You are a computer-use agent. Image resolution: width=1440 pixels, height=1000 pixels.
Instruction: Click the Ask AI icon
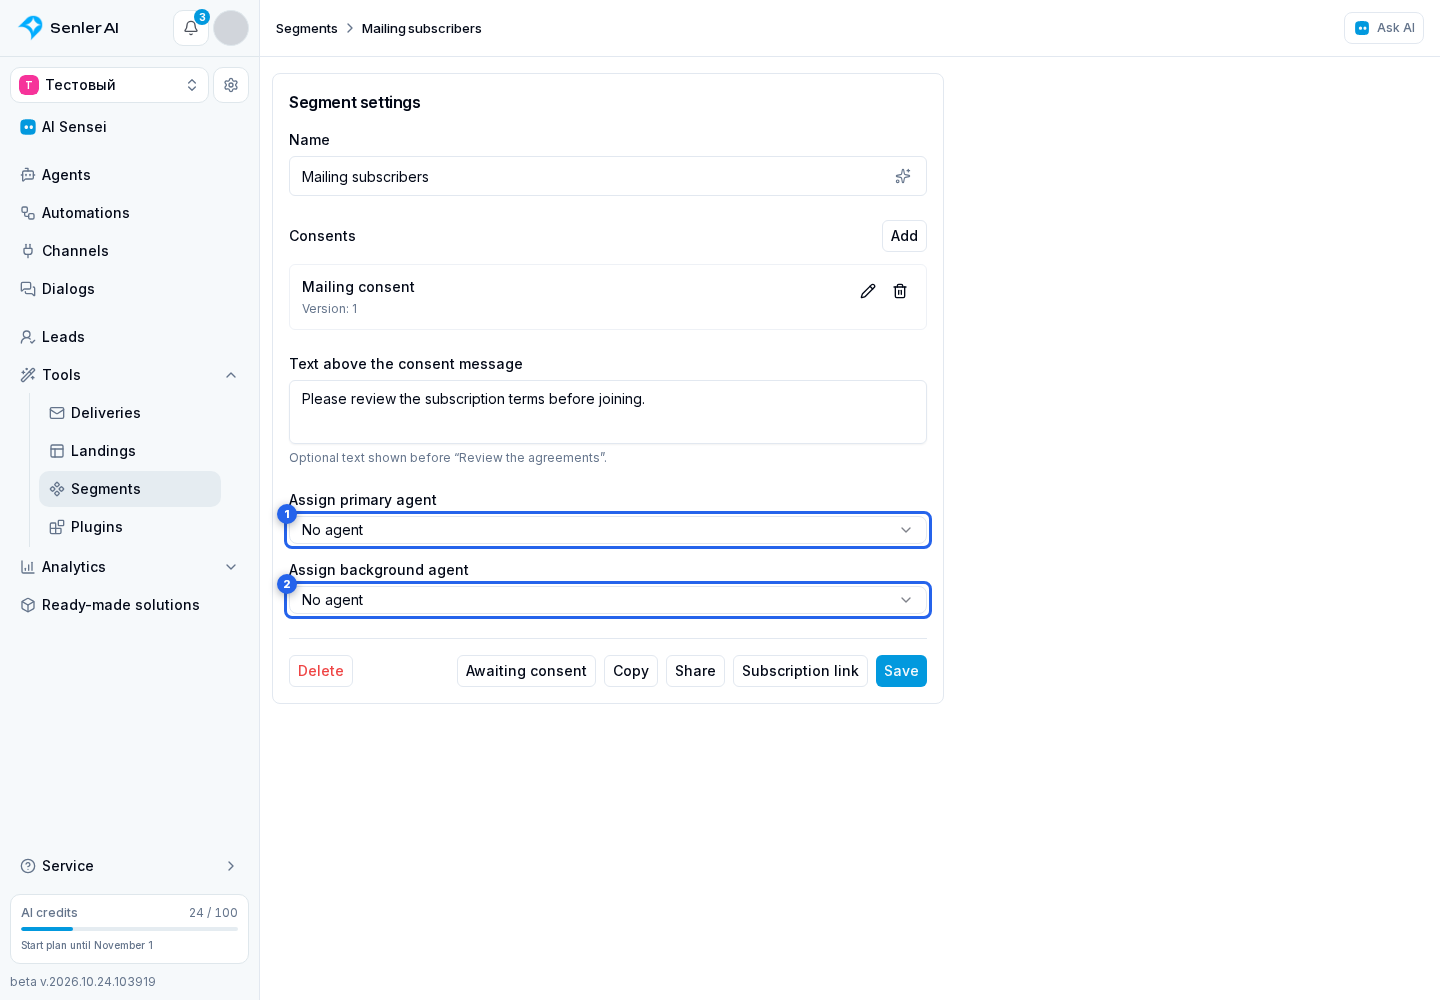tap(1362, 28)
